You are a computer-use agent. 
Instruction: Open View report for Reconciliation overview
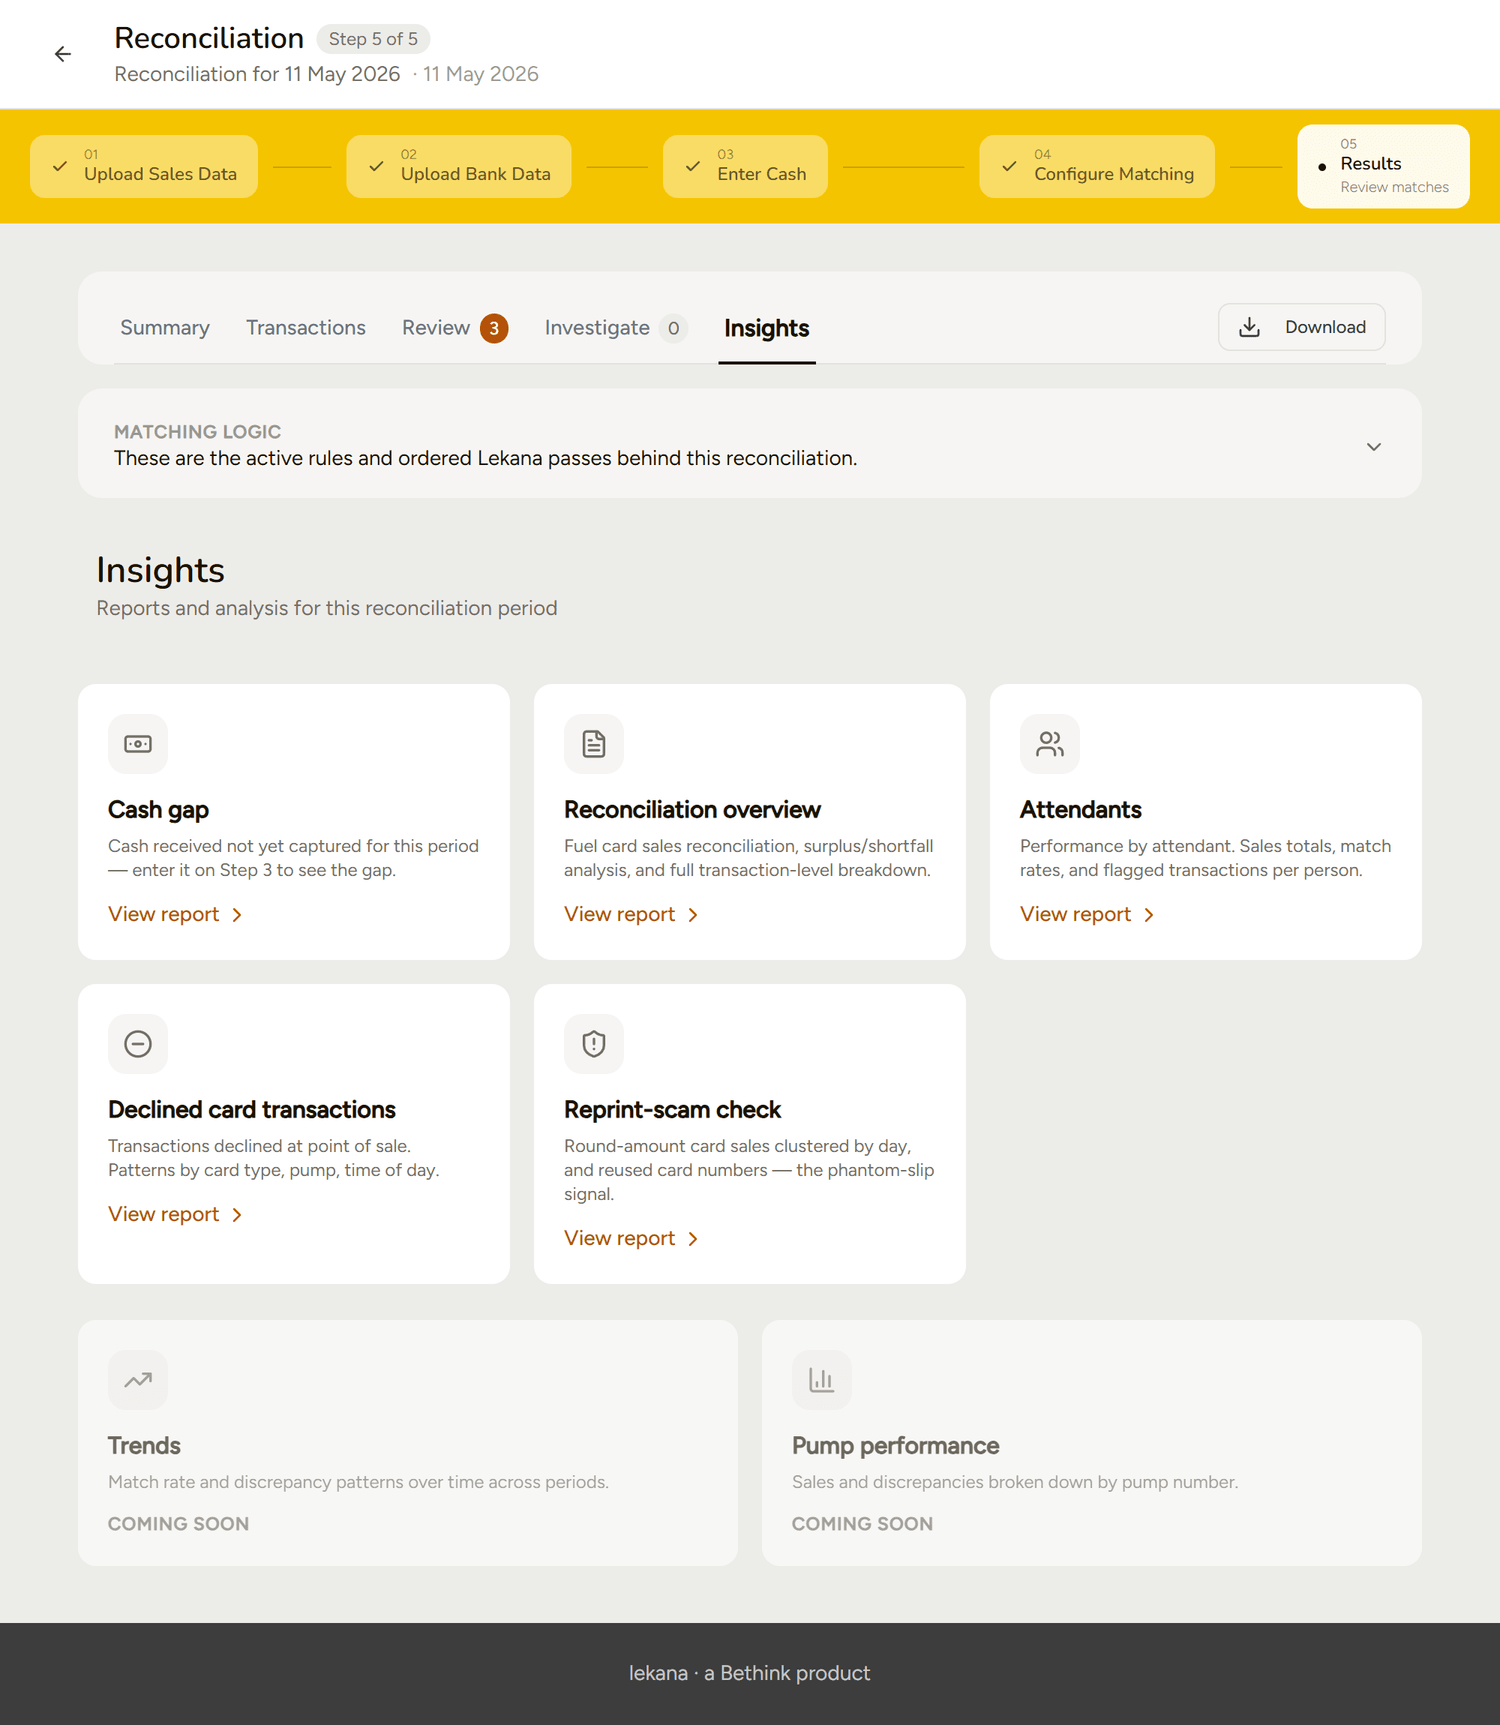(631, 915)
